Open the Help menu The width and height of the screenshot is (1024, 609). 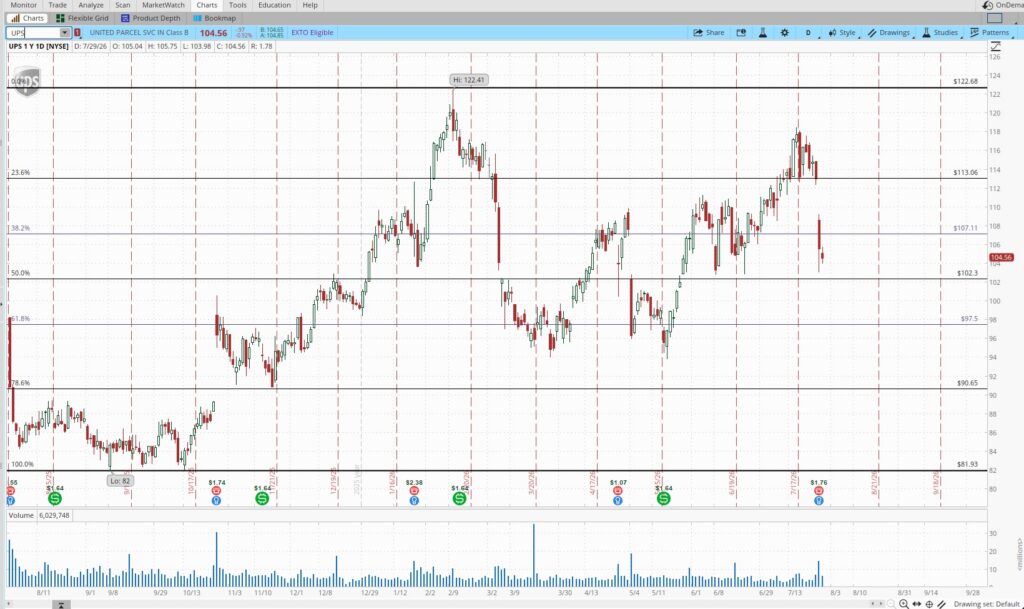point(310,5)
